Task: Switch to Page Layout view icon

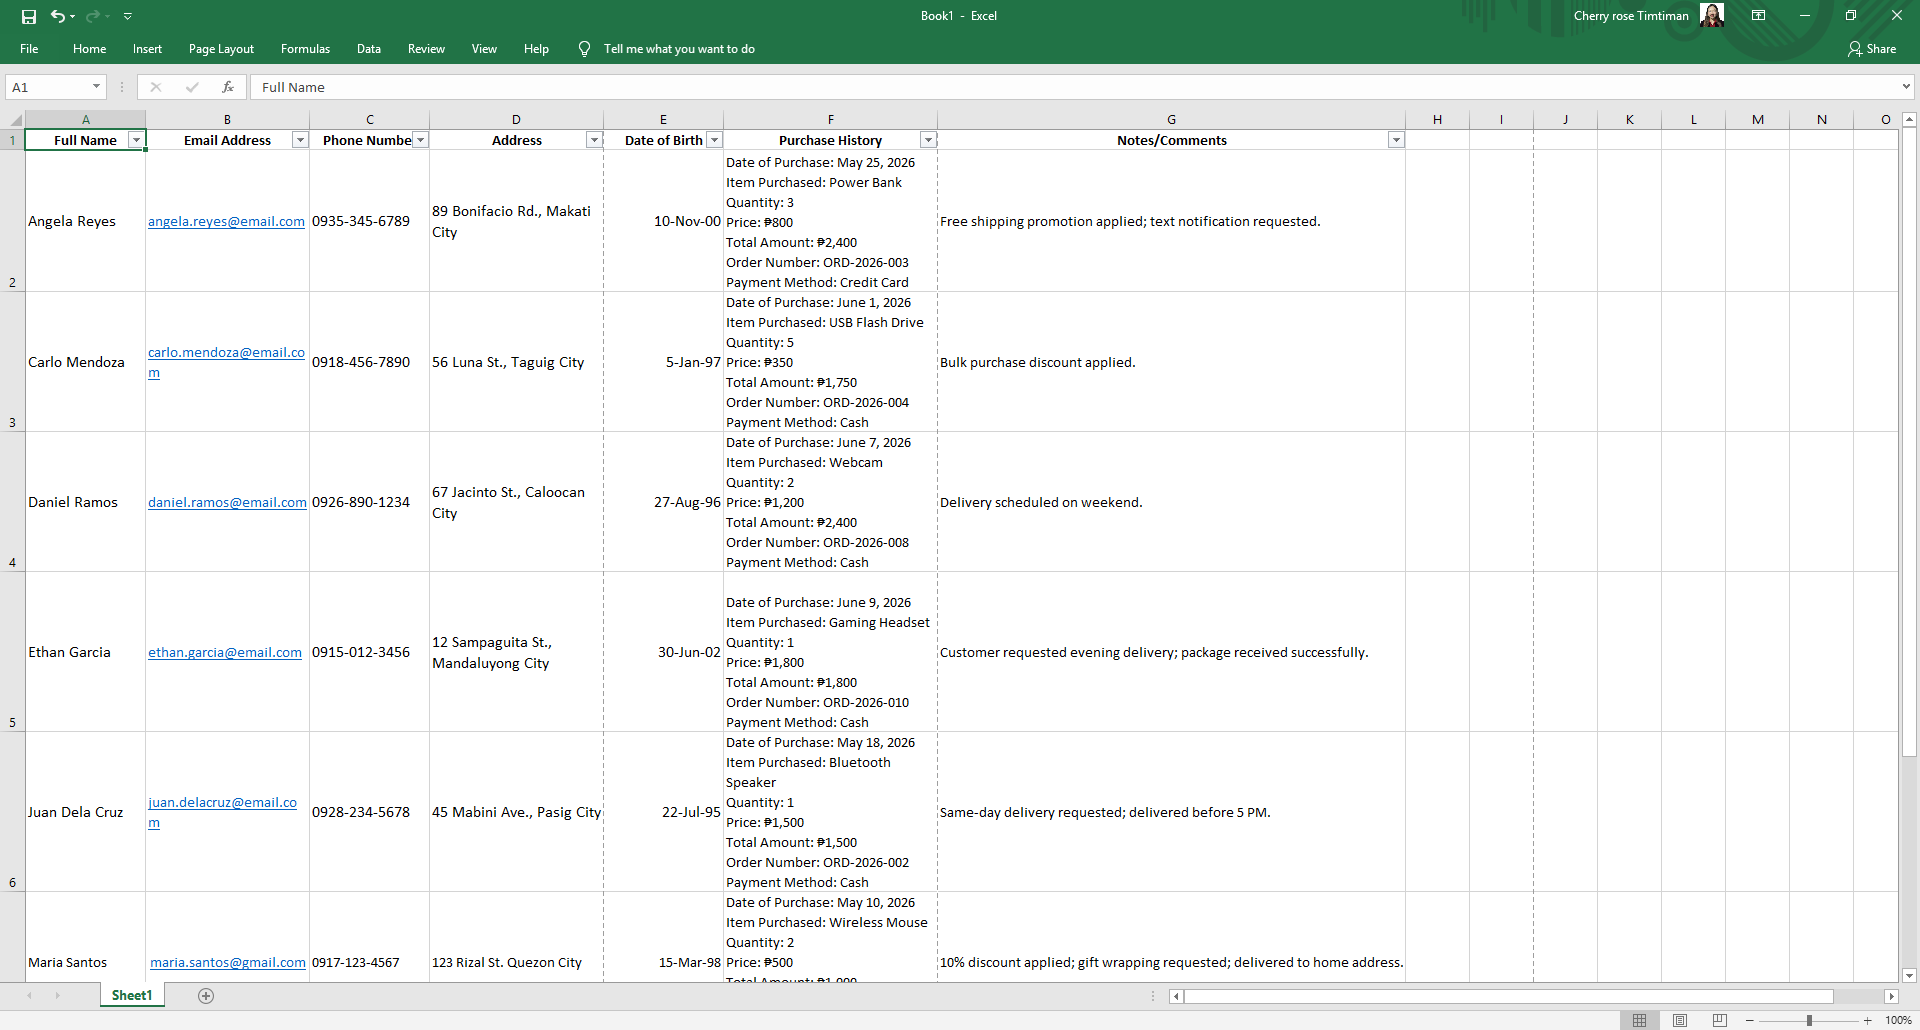Action: coord(1680,1020)
